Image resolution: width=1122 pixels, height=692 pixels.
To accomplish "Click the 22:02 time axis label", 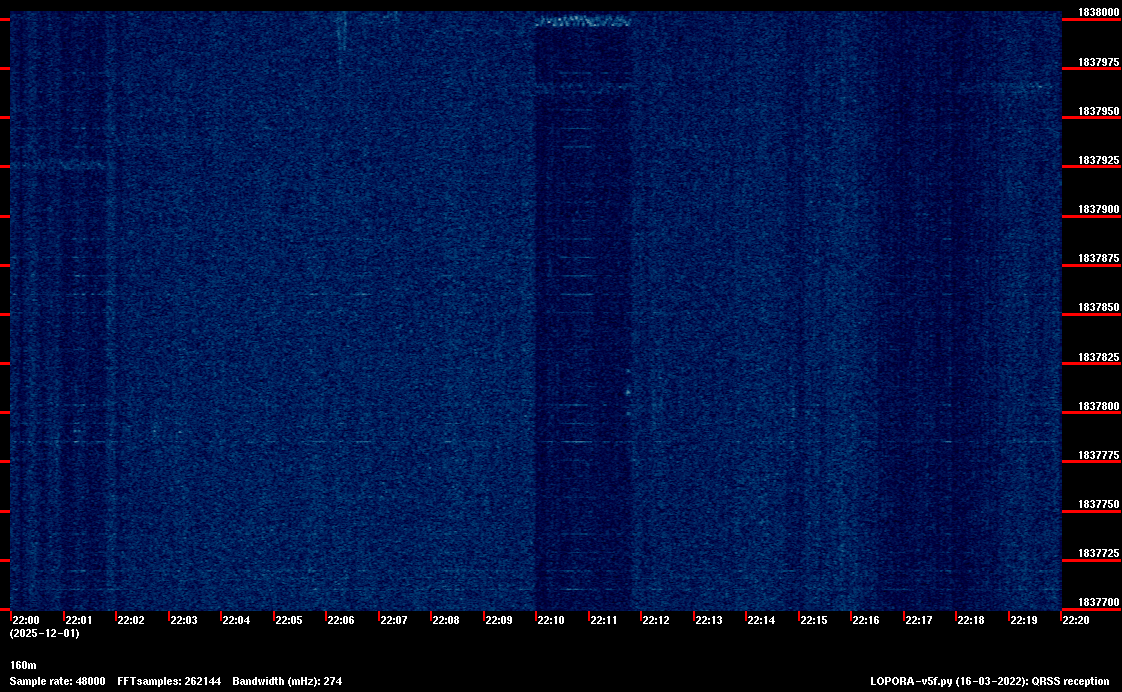I will pos(131,620).
